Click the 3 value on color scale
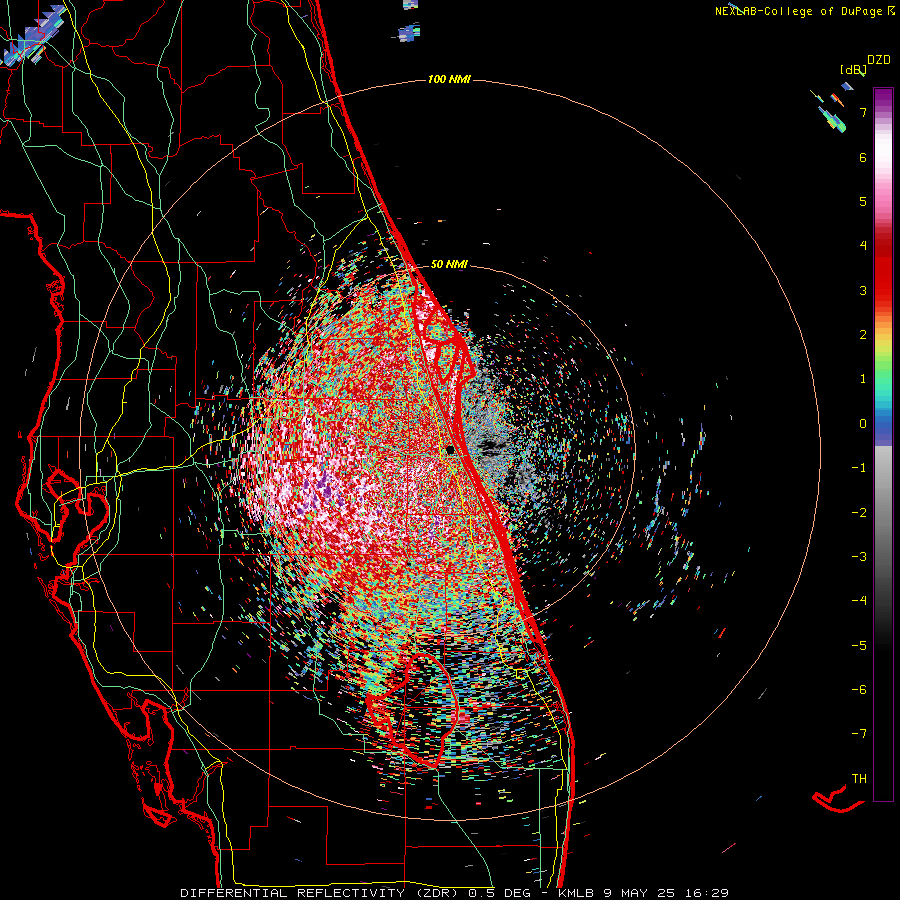Viewport: 900px width, 900px height. click(x=863, y=290)
